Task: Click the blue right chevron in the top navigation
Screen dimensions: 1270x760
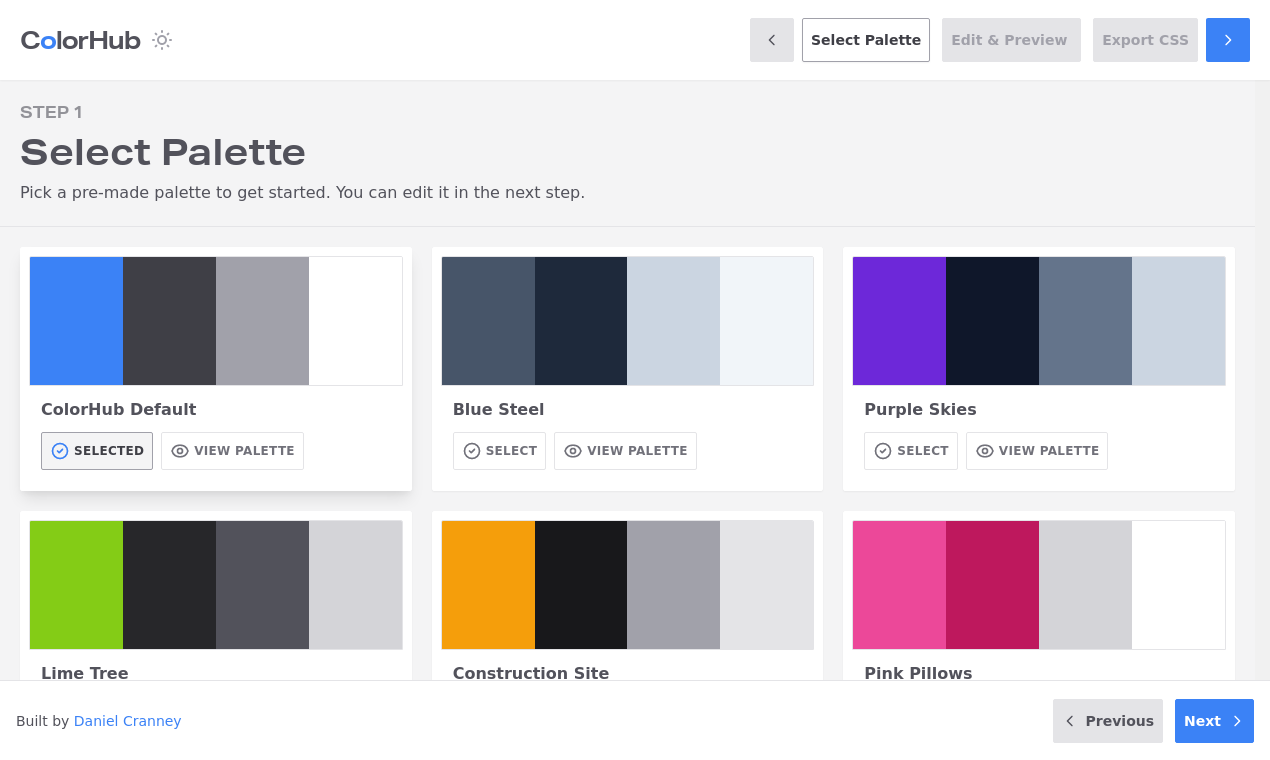Action: pyautogui.click(x=1227, y=40)
